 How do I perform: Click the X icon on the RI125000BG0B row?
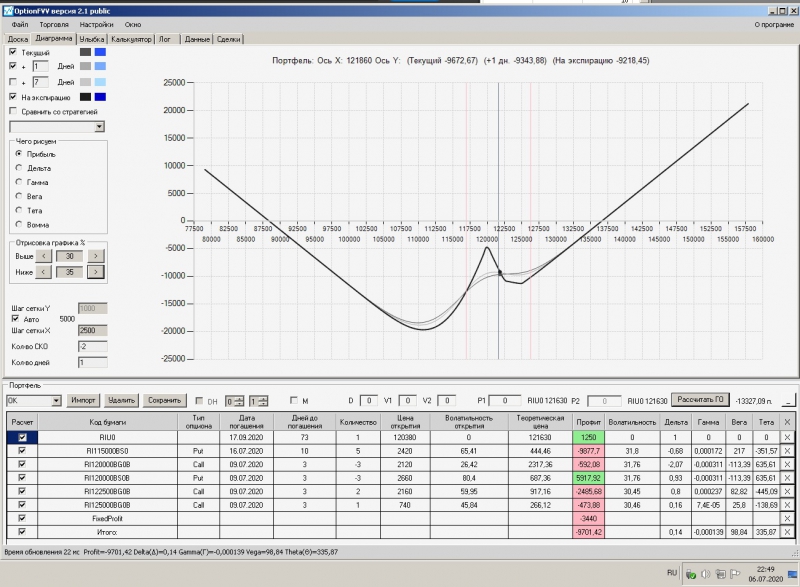(787, 505)
